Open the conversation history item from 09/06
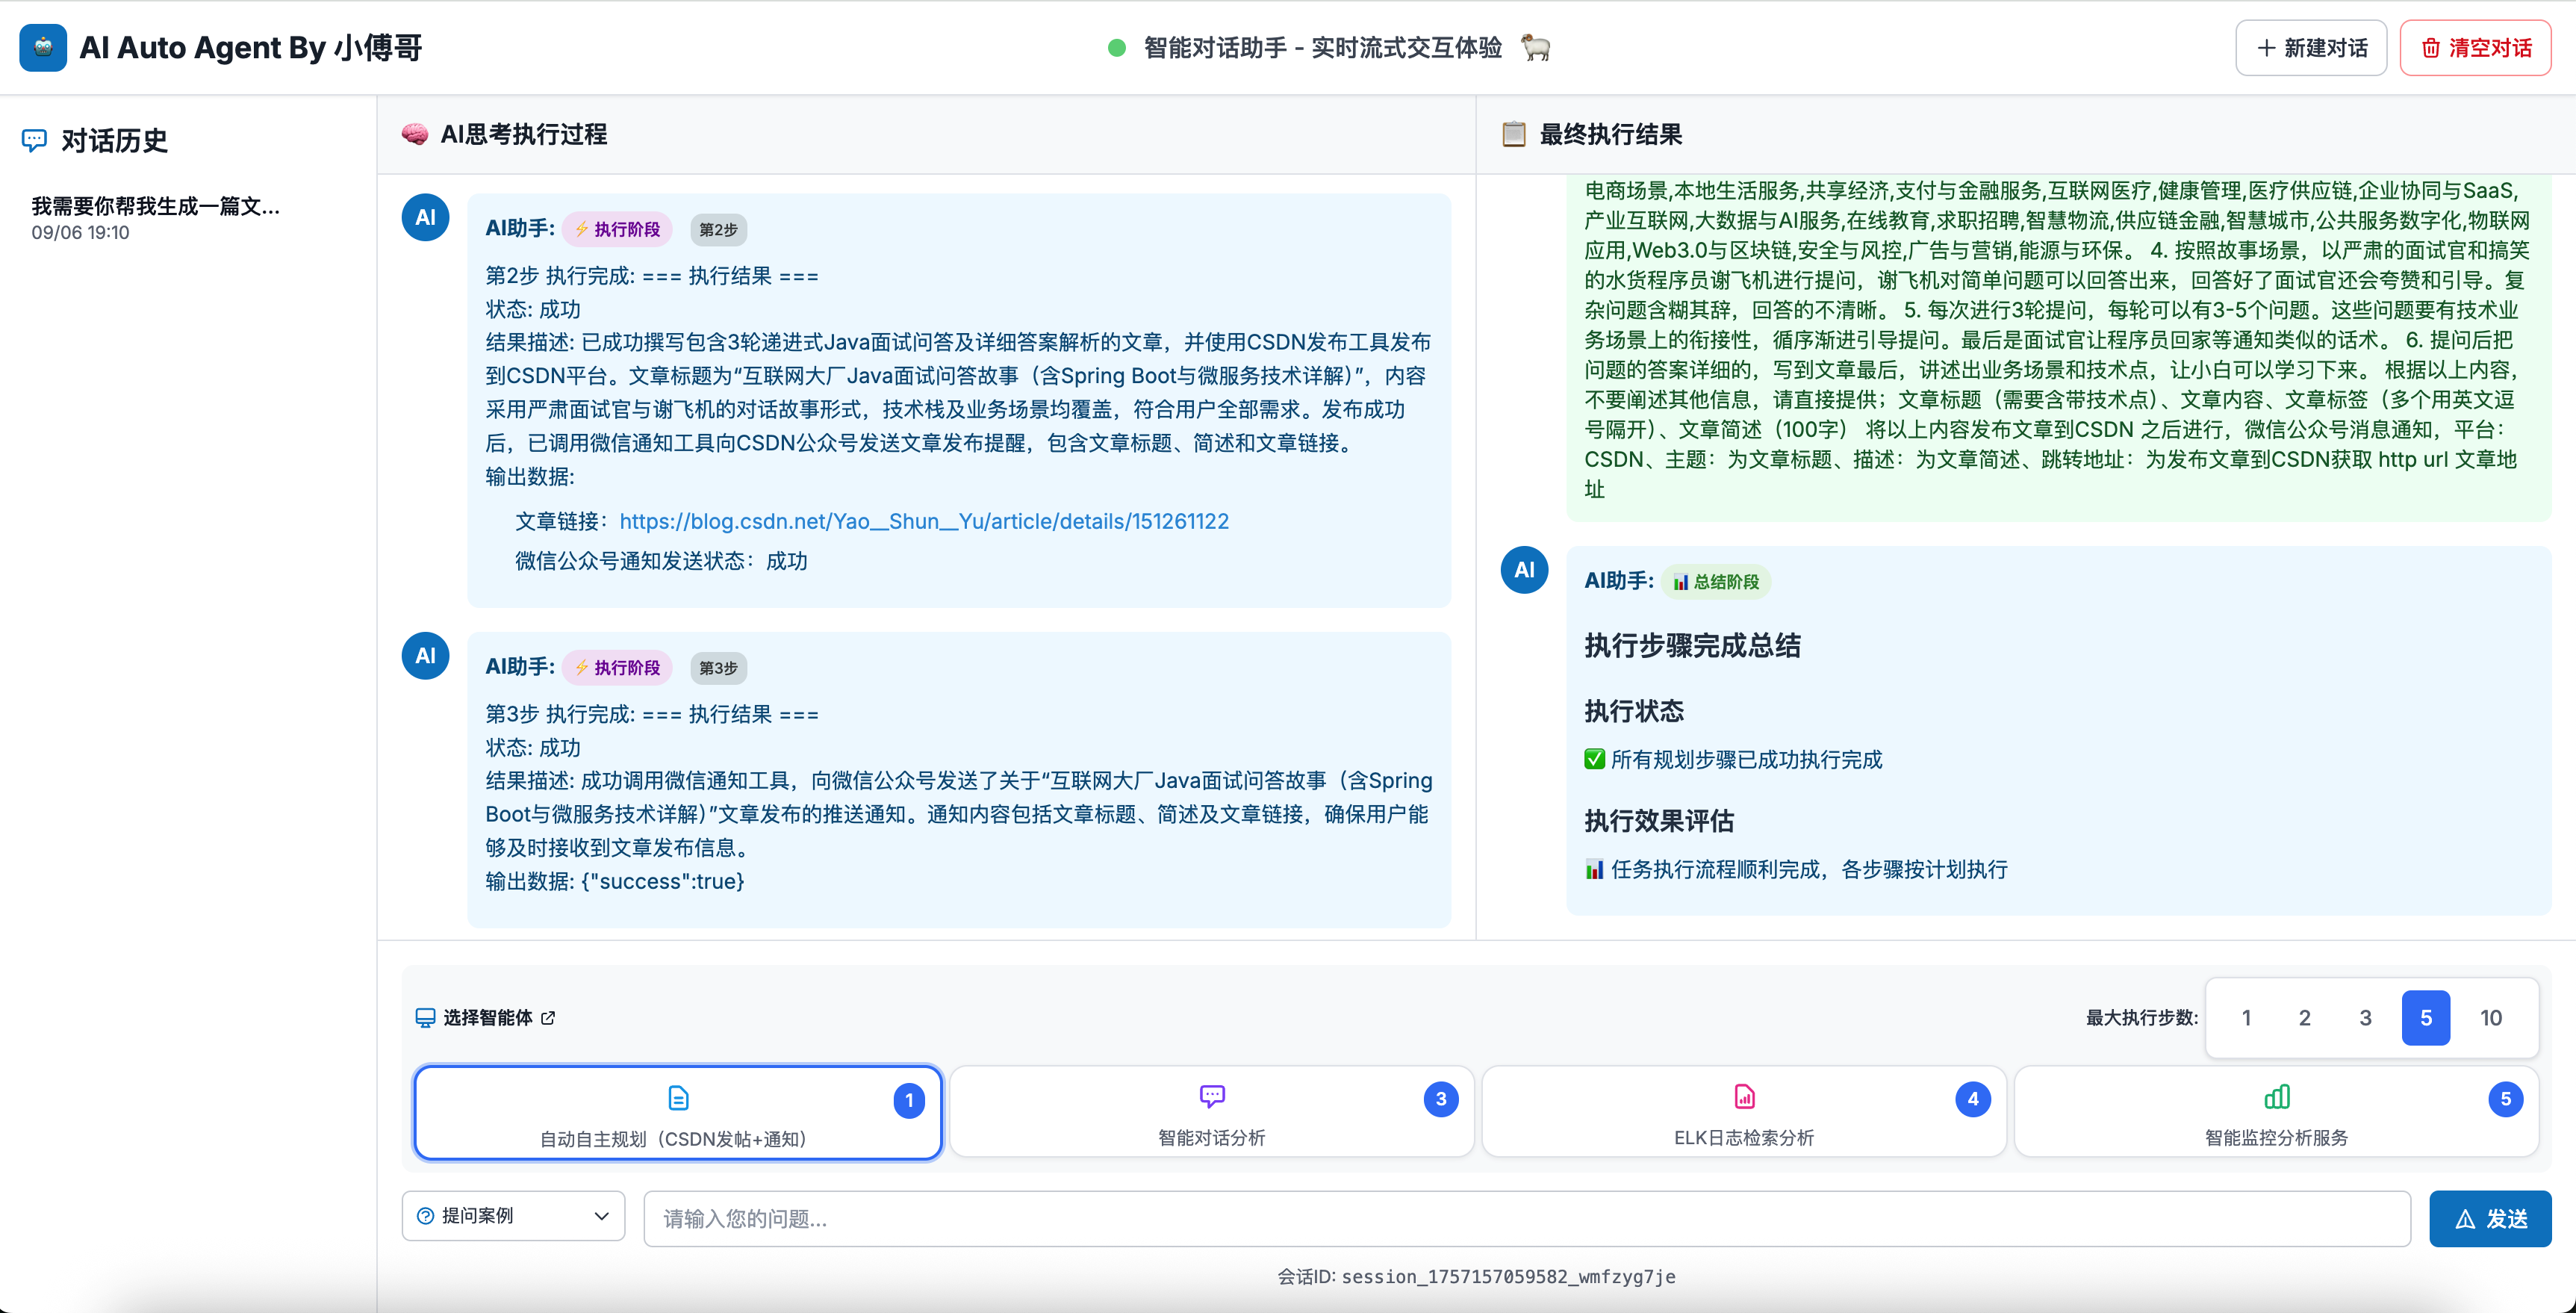 (156, 217)
